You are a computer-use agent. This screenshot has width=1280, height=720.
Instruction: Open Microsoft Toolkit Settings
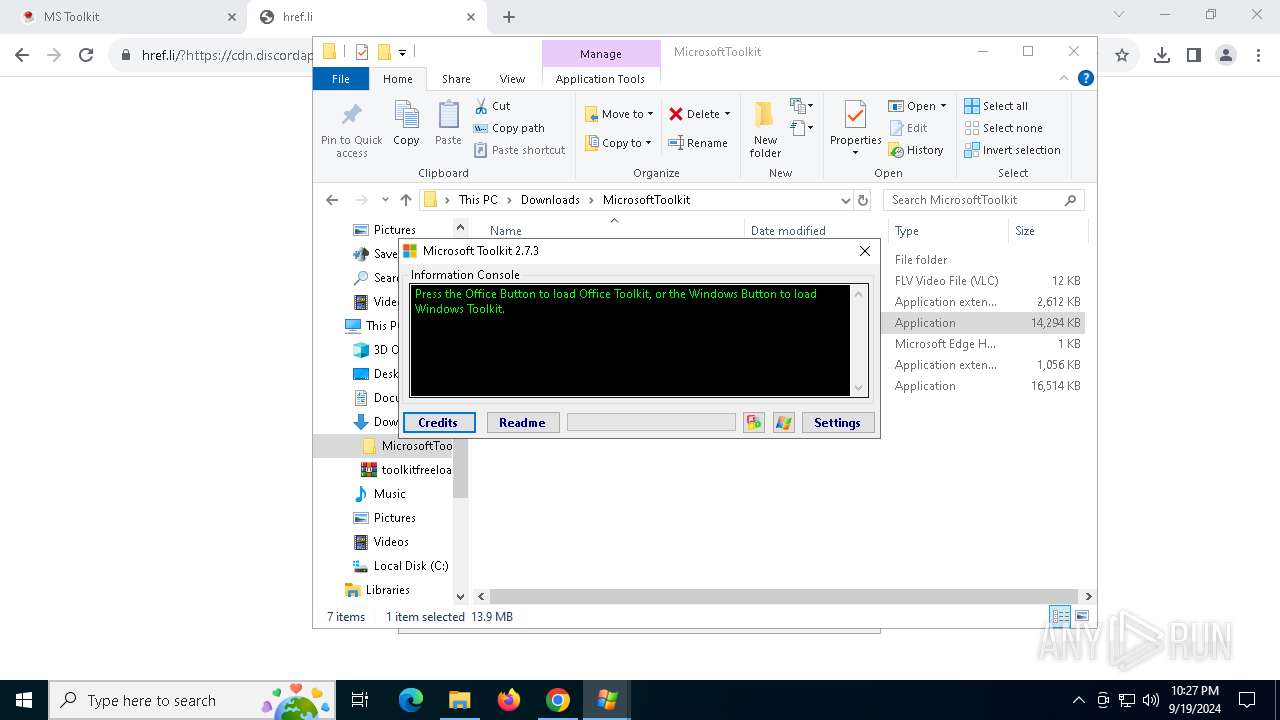(x=837, y=423)
